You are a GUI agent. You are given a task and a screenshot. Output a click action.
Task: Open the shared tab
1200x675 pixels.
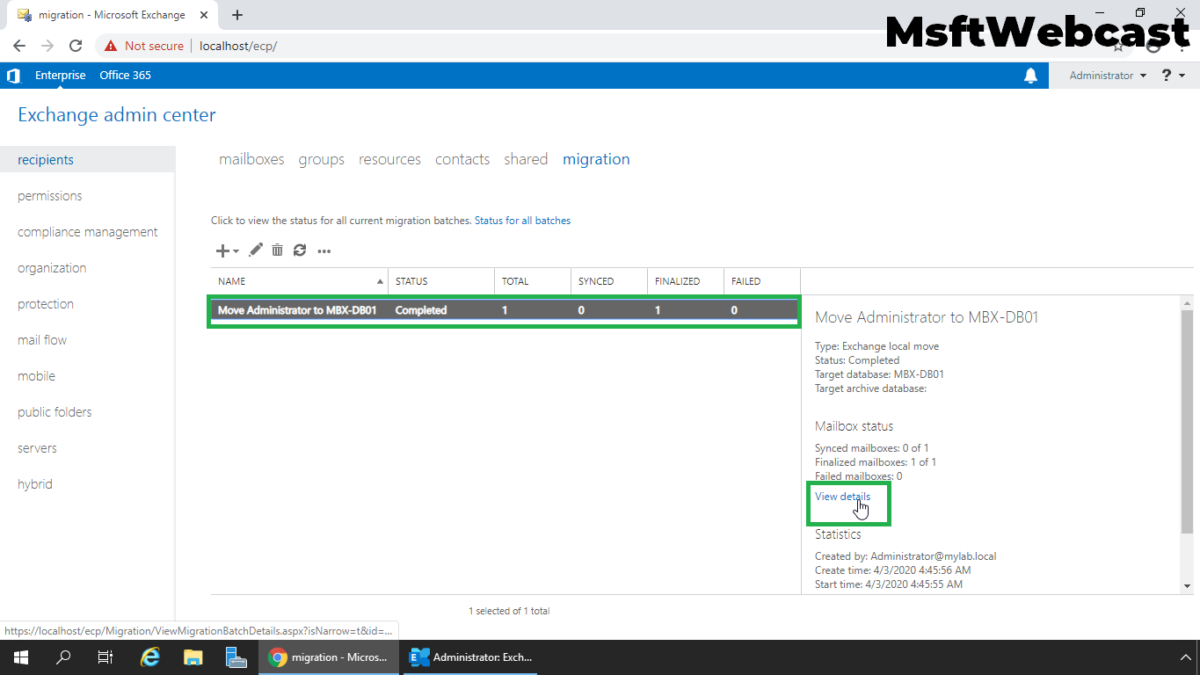click(526, 159)
